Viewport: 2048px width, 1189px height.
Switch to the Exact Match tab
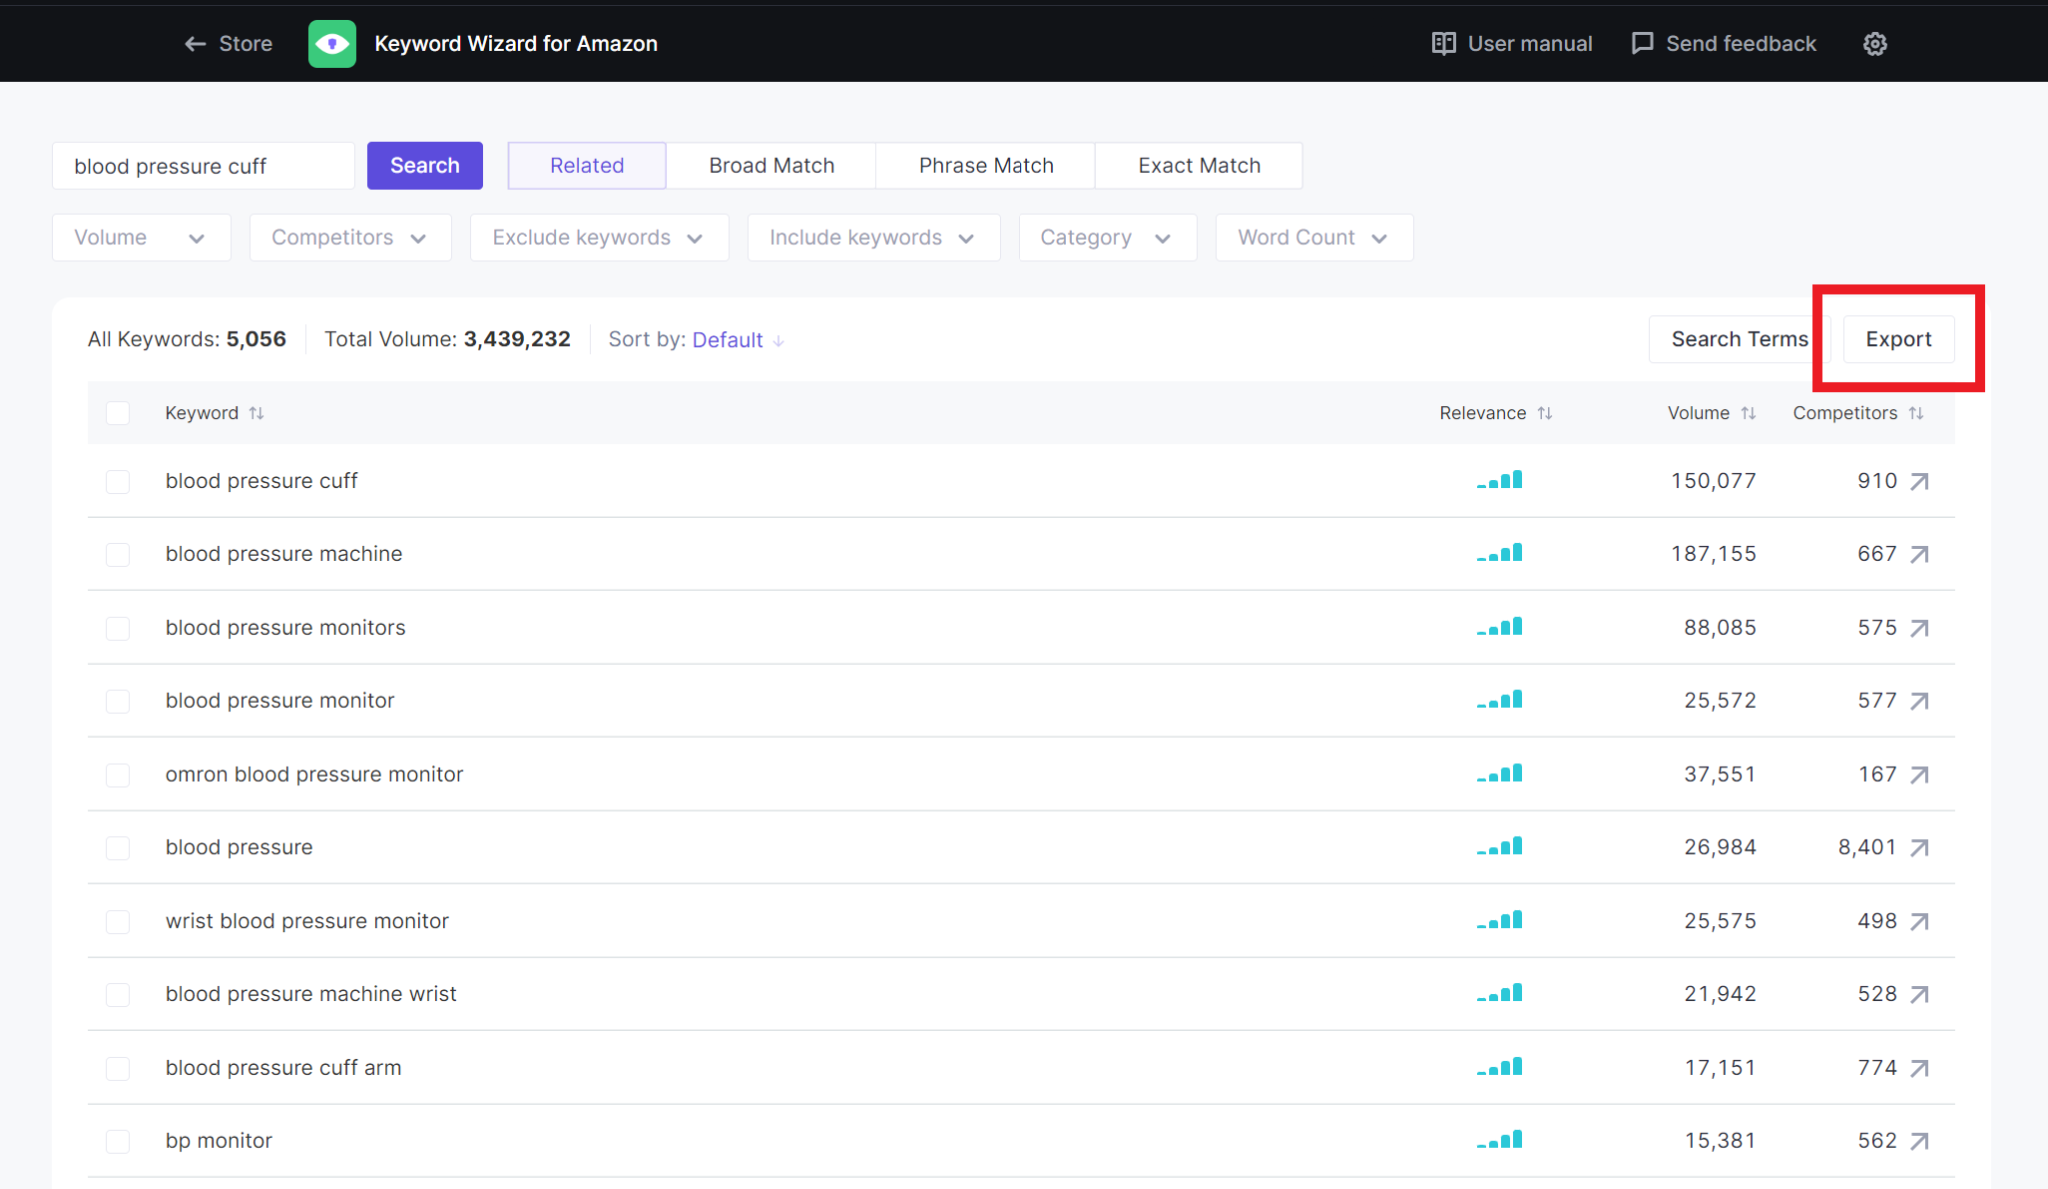(1198, 166)
